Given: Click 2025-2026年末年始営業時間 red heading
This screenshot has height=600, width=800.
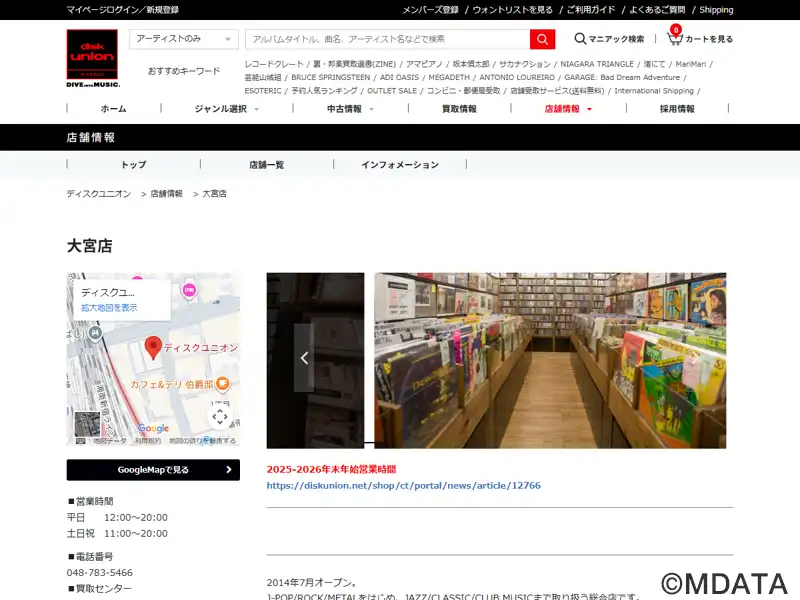Looking at the screenshot, I should coord(331,469).
